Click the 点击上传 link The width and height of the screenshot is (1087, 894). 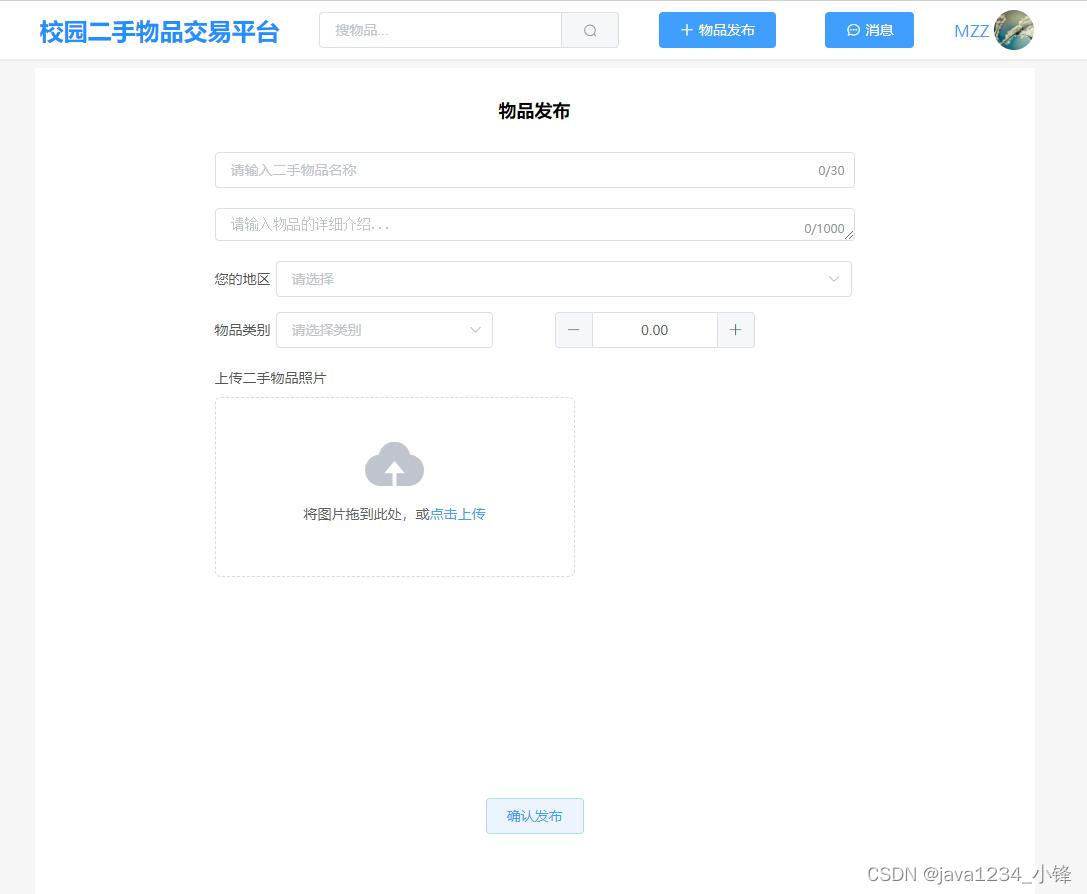pos(458,514)
